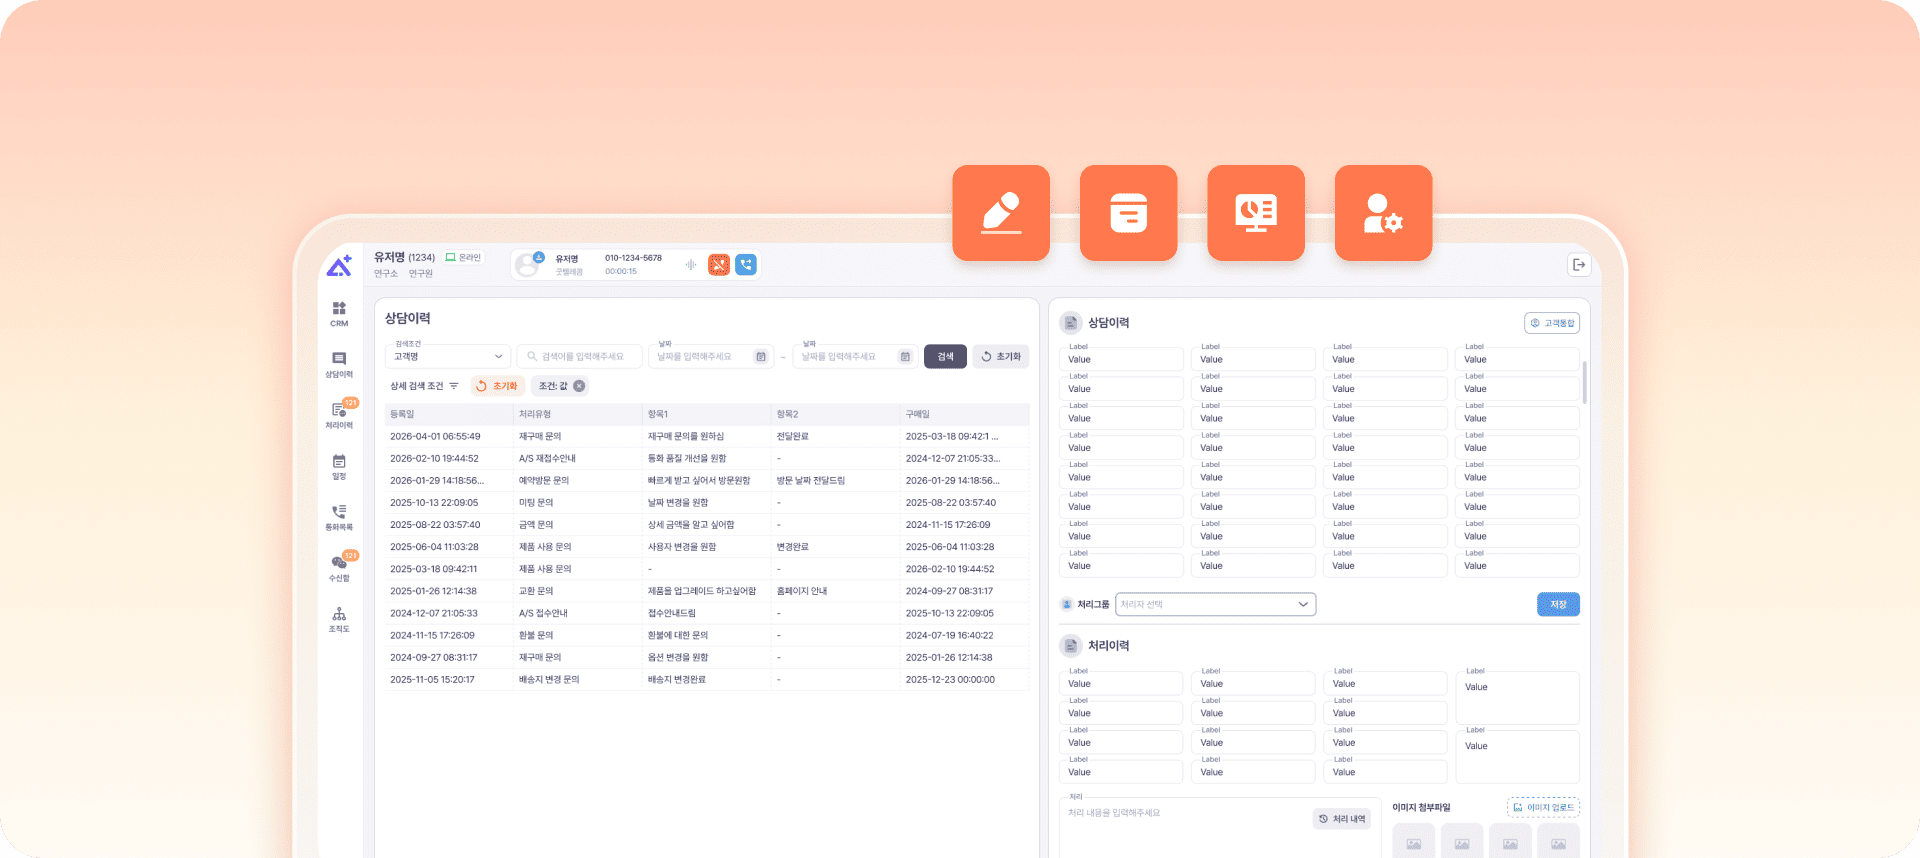Open the 통화목록 call list icon
1920x858 pixels.
pos(339,517)
